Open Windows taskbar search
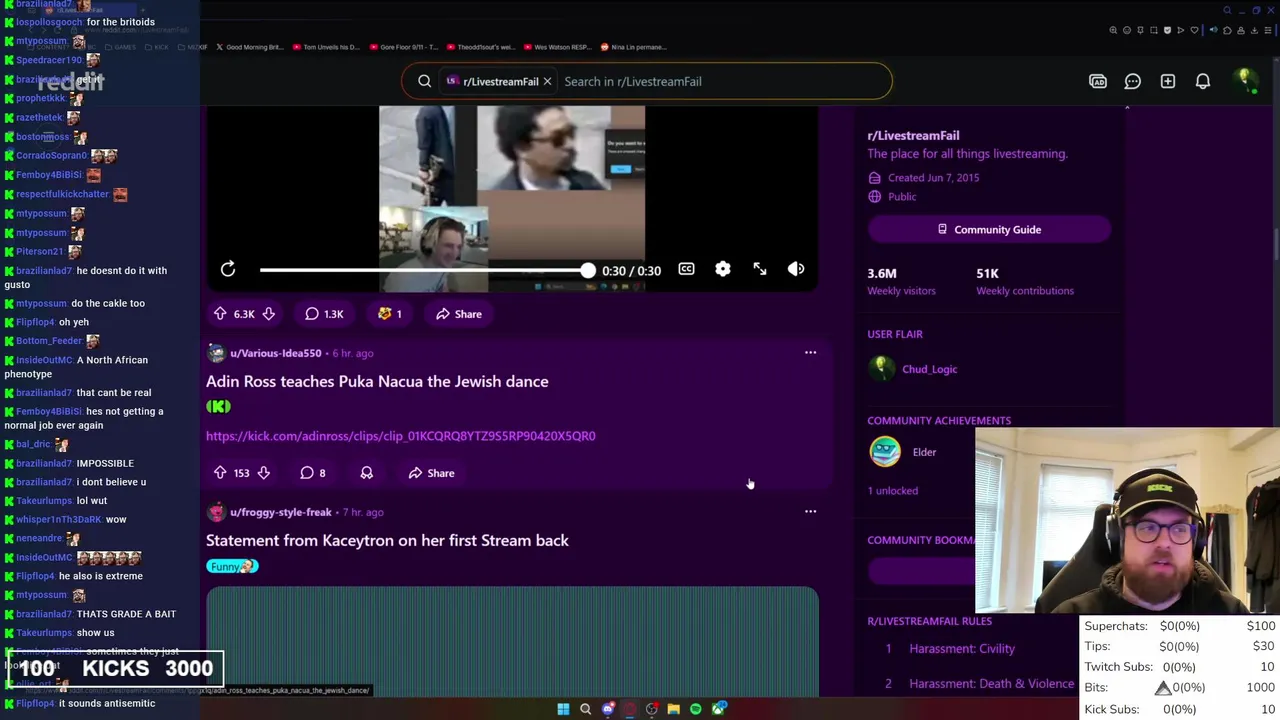Image resolution: width=1280 pixels, height=720 pixels. (x=586, y=709)
